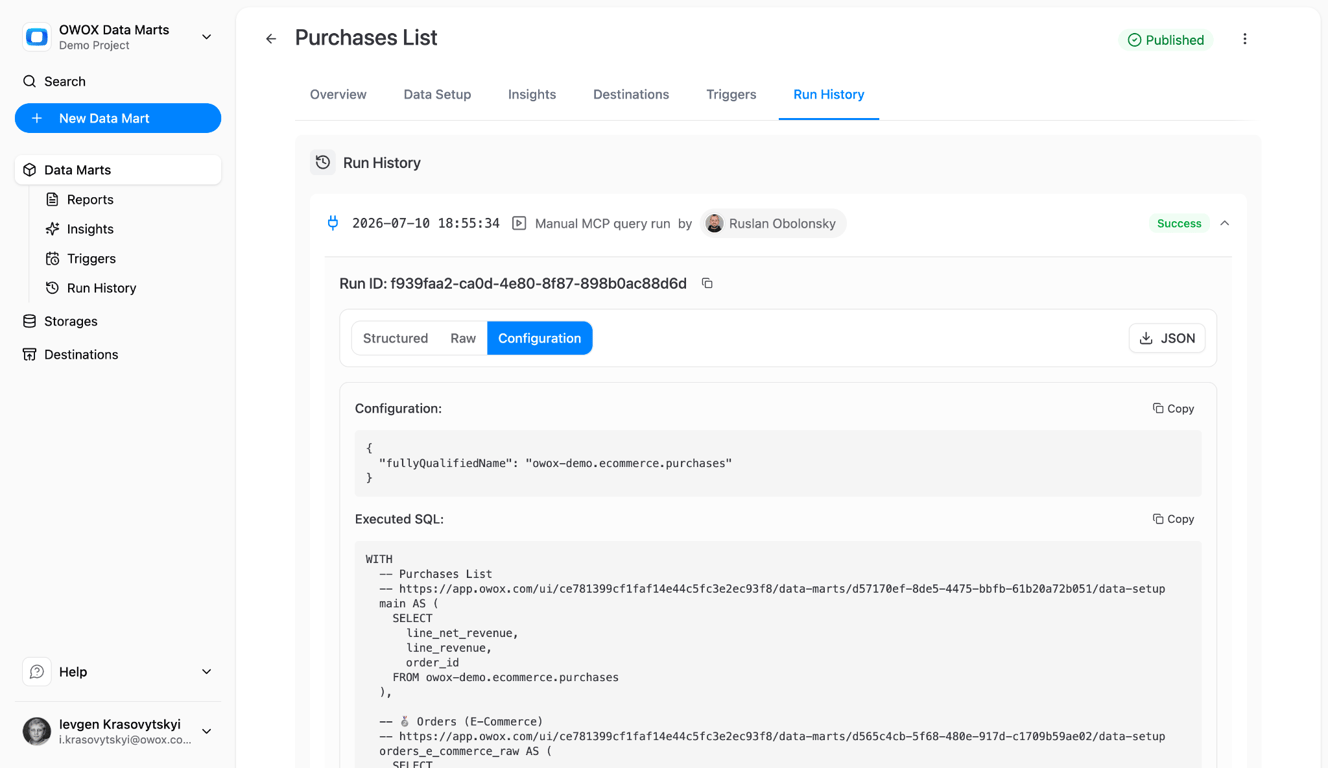Click the Run History clock icon in sidebar
The height and width of the screenshot is (768, 1328).
click(x=52, y=288)
